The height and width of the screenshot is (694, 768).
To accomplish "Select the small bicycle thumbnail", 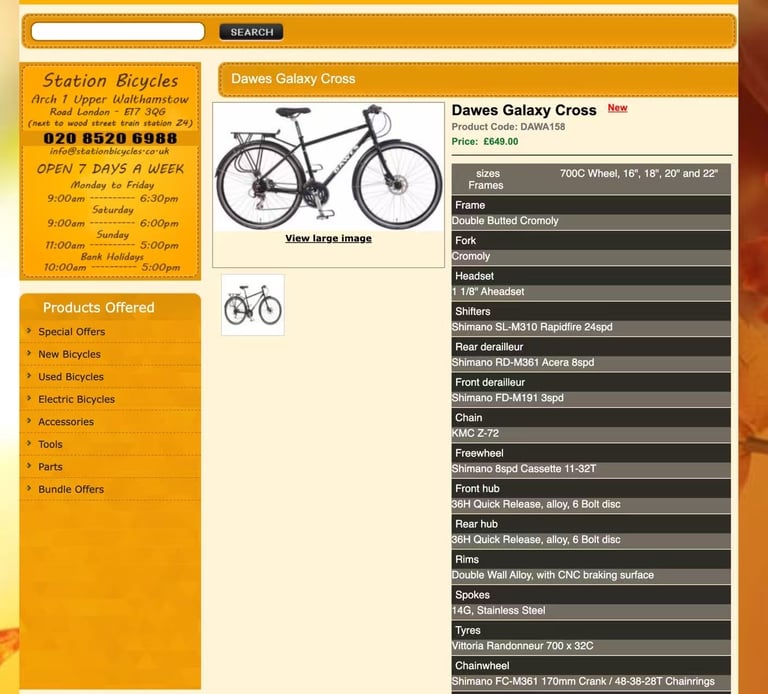I will point(253,305).
